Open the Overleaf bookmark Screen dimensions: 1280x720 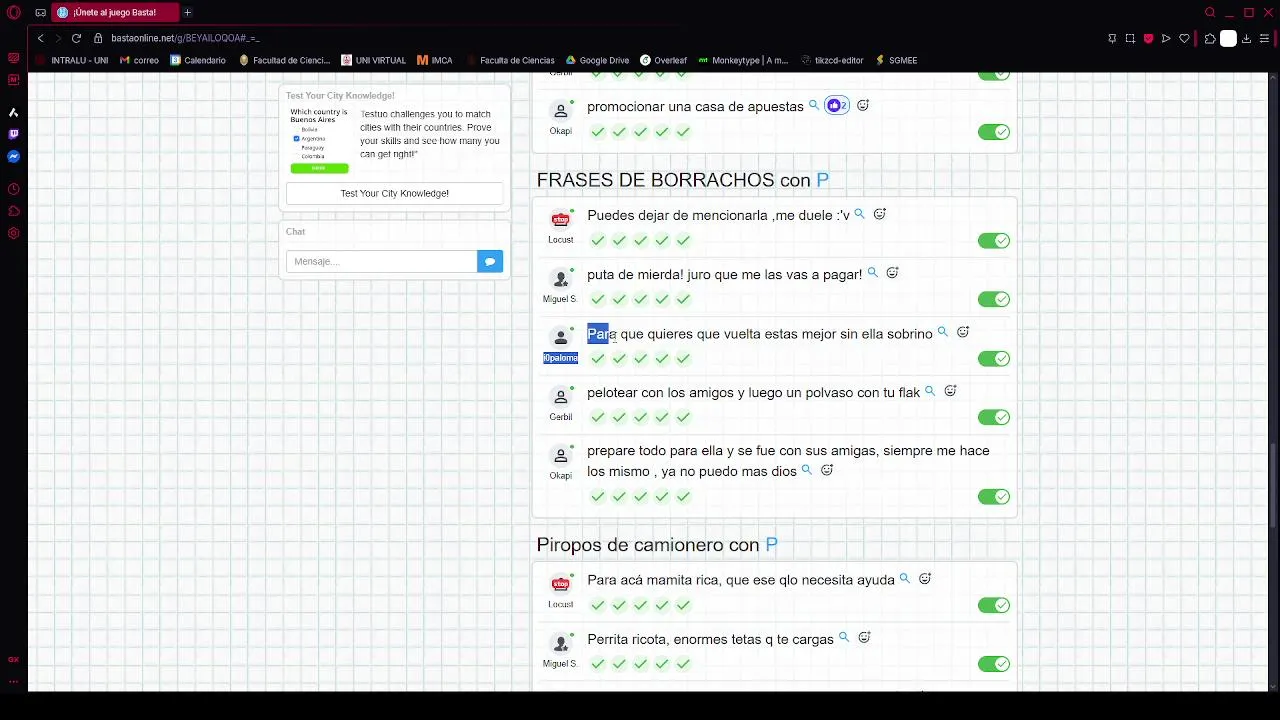click(x=664, y=60)
